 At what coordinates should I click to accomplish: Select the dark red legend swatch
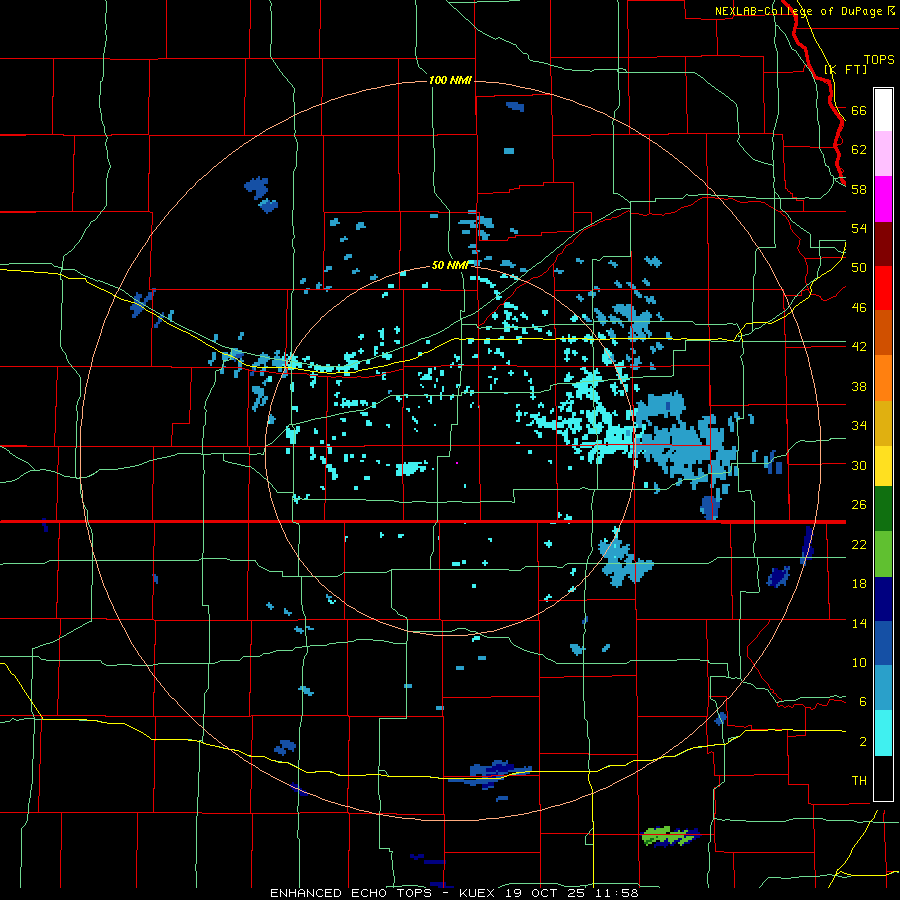click(x=883, y=244)
